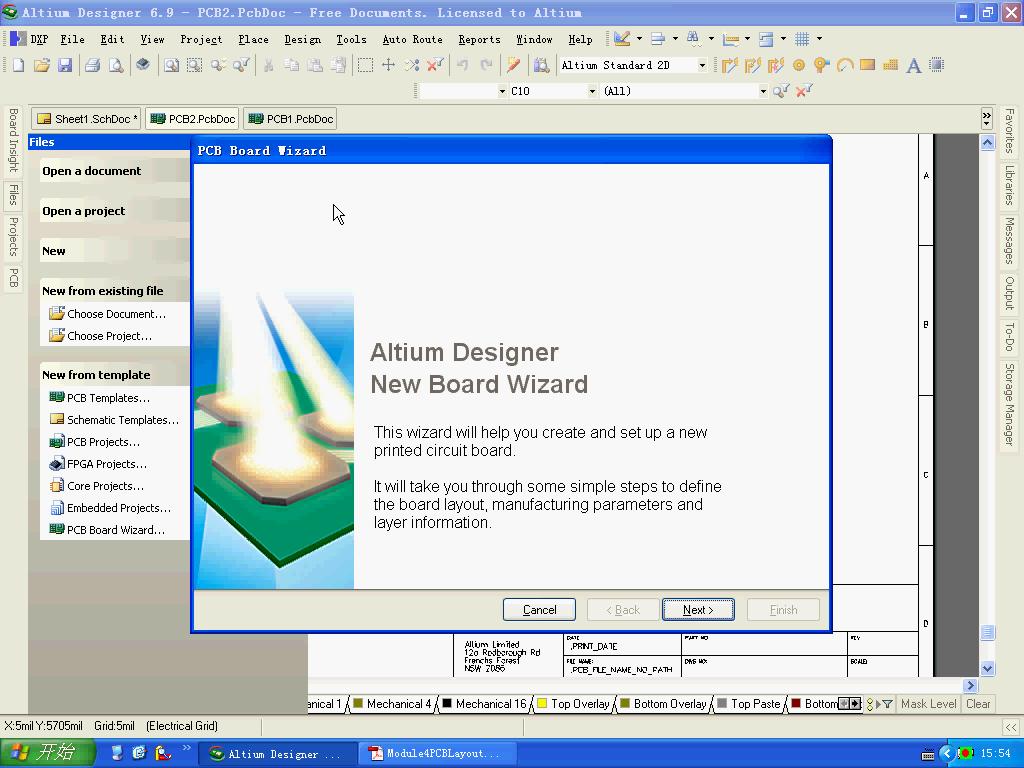The width and height of the screenshot is (1024, 768).
Task: Open the Reports menu
Action: (x=479, y=39)
